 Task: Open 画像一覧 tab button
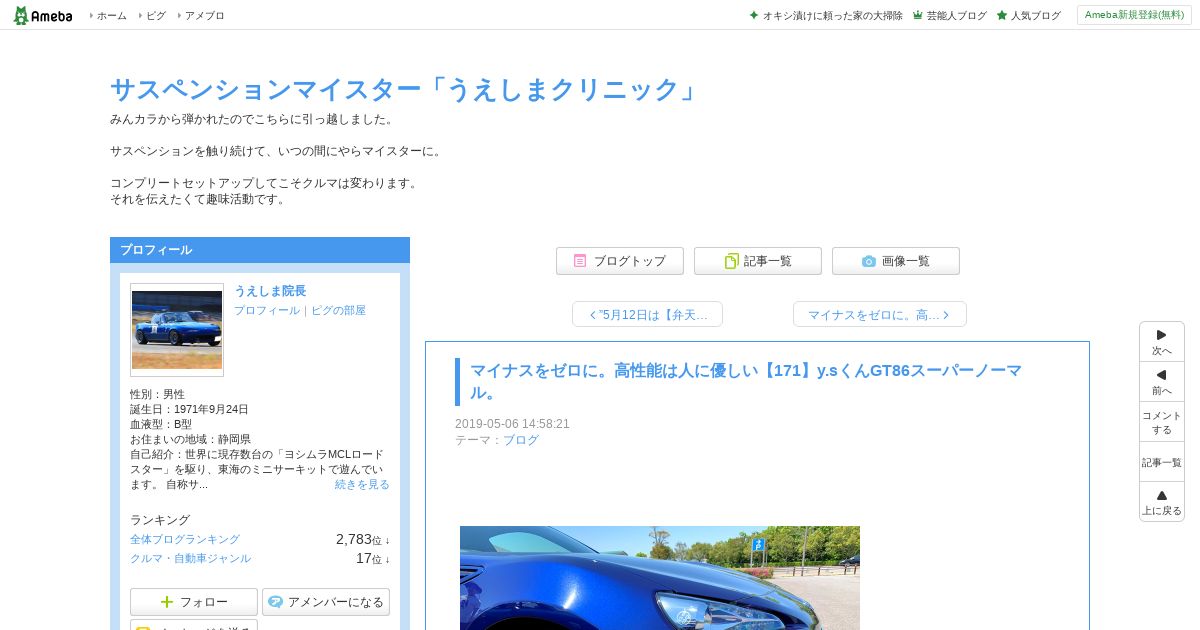pyautogui.click(x=896, y=261)
